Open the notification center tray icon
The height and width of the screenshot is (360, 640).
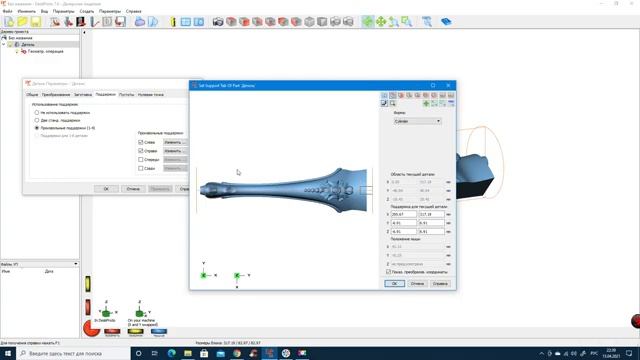[629, 353]
